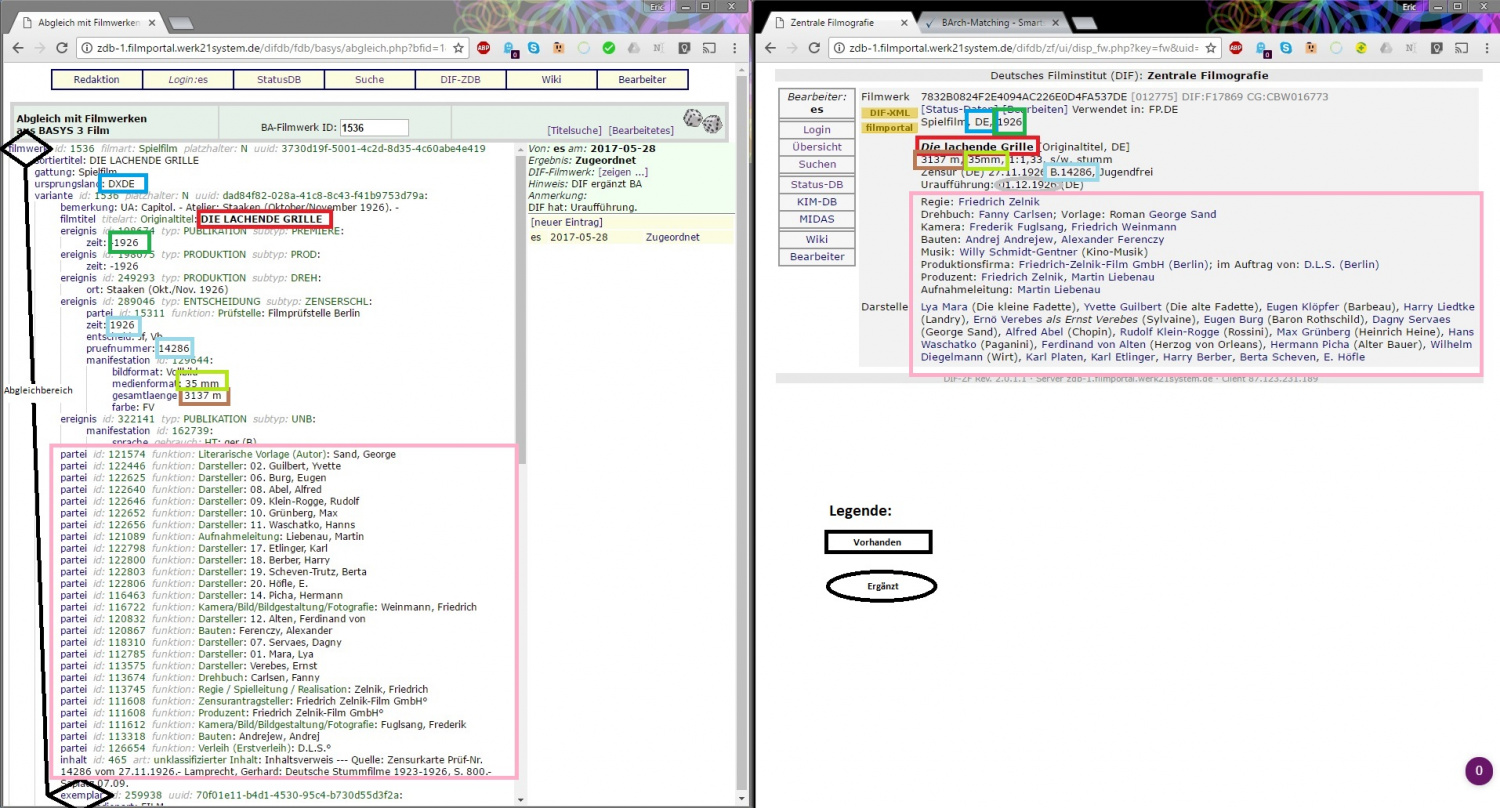This screenshot has width=1500, height=808.
Task: Open the Chrome menu in the Filmografie window
Action: (1485, 47)
